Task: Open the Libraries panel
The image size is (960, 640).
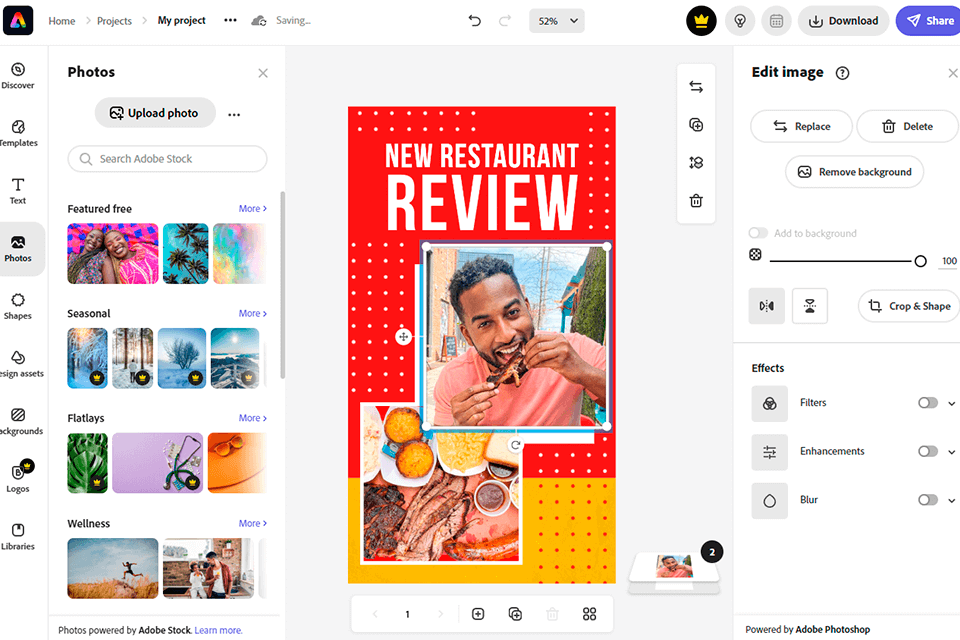Action: click(x=18, y=536)
